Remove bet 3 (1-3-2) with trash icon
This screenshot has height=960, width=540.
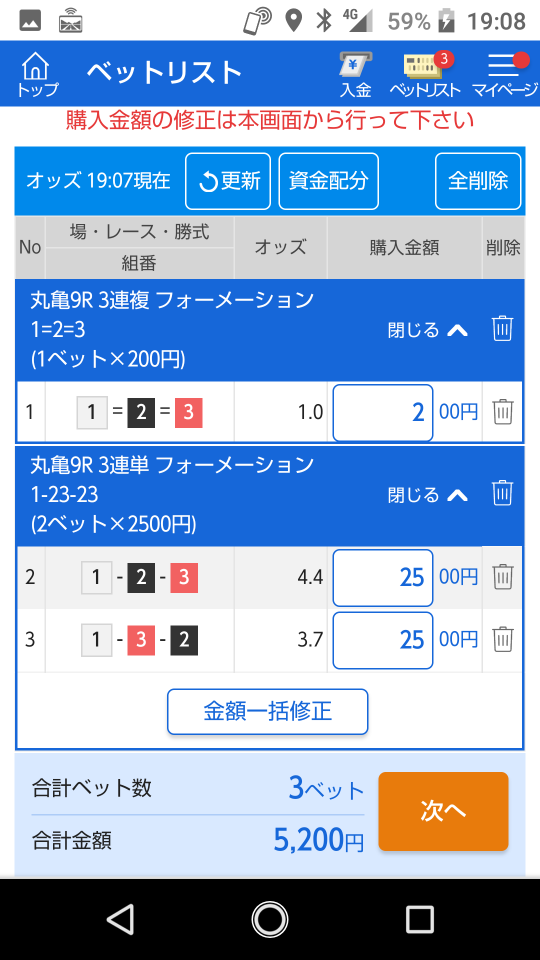(503, 639)
